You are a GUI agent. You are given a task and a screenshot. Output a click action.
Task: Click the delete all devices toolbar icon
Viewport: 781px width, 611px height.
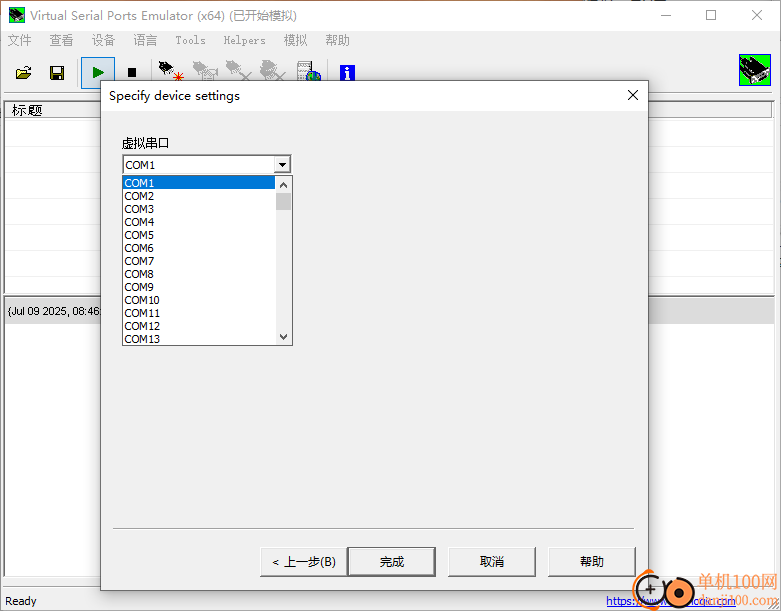[x=272, y=71]
